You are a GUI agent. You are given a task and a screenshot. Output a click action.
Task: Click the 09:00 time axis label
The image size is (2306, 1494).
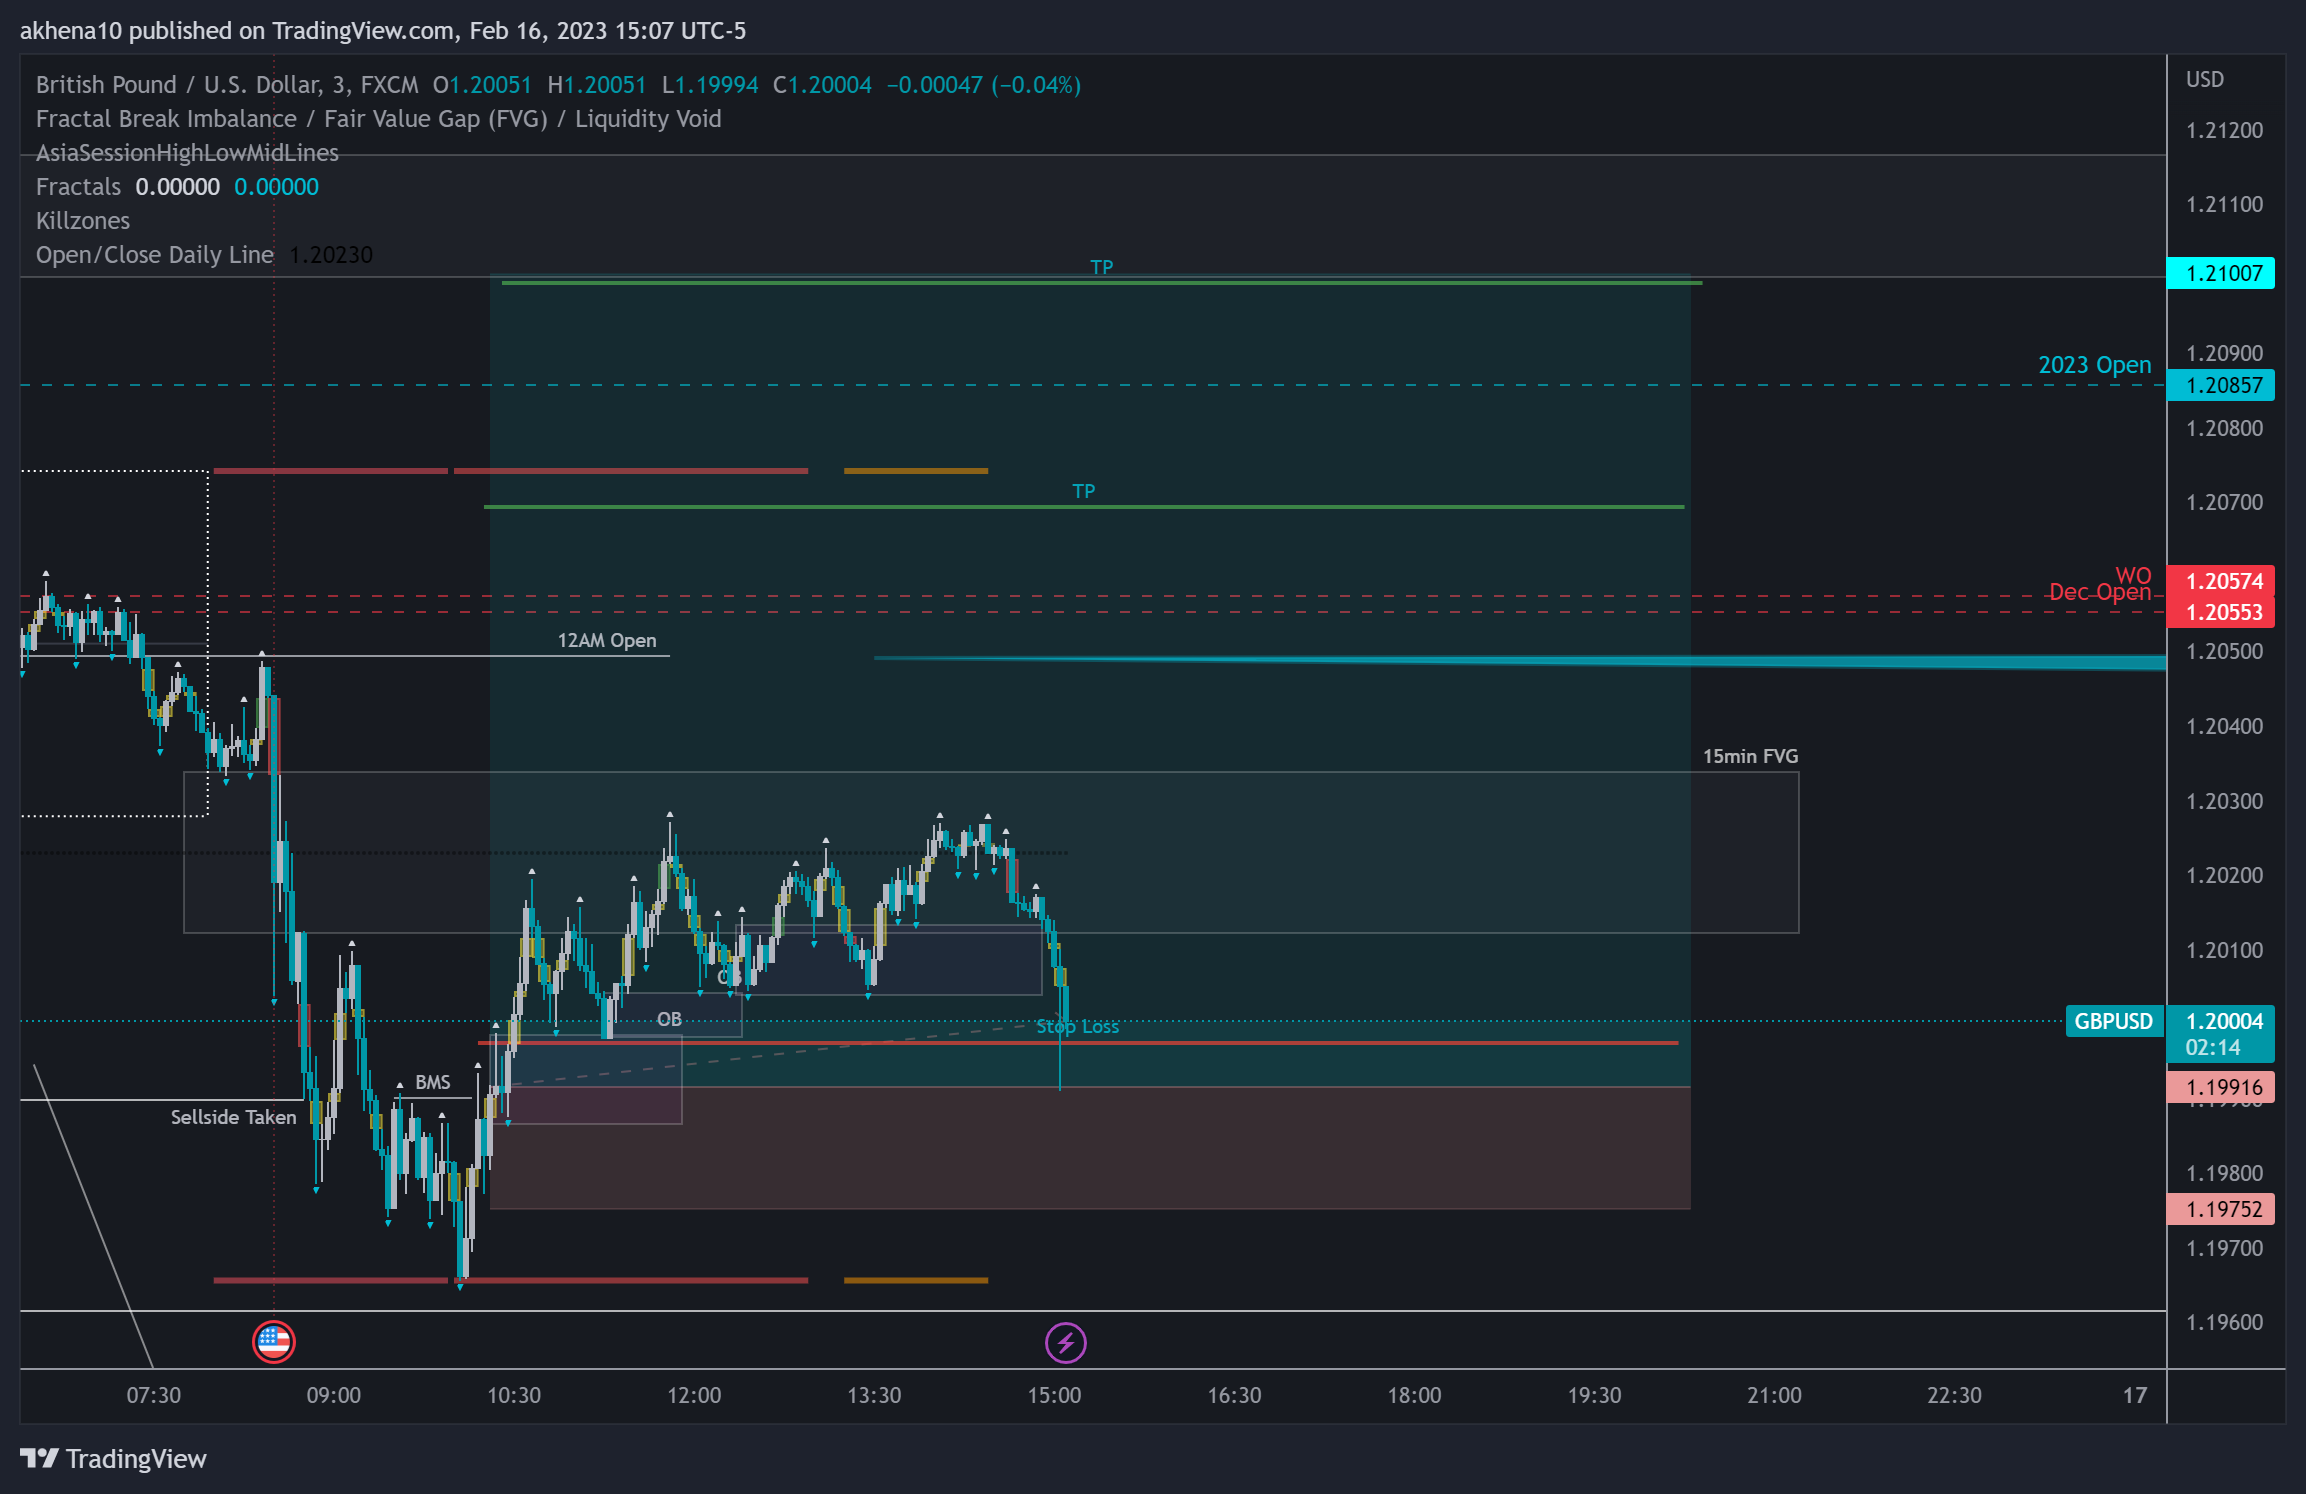pyautogui.click(x=333, y=1395)
